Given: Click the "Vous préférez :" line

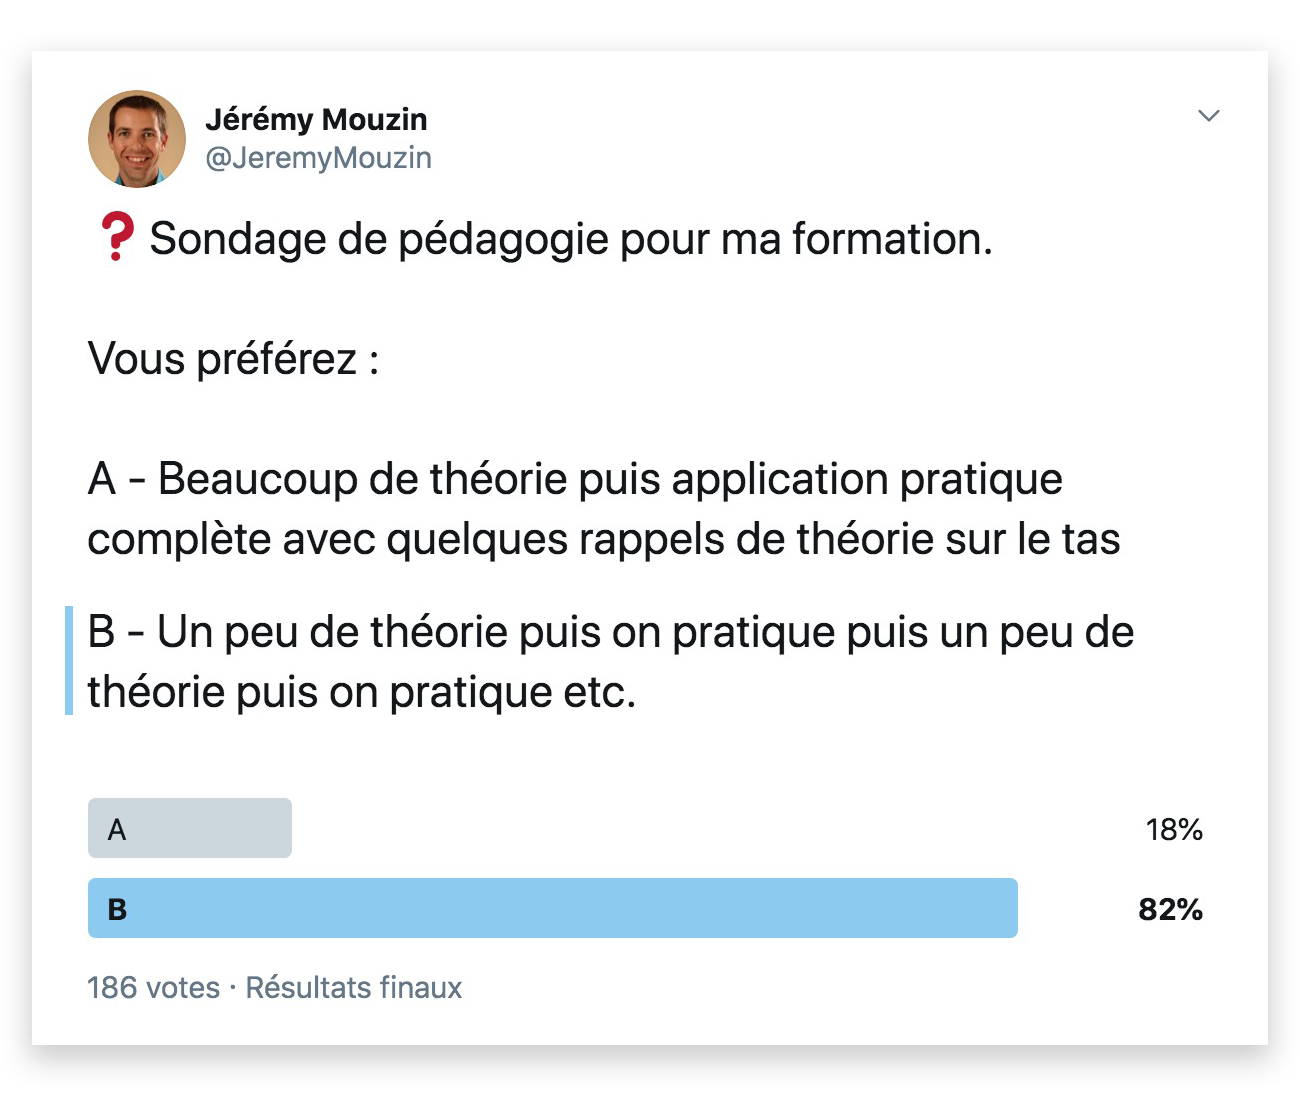Looking at the screenshot, I should tap(233, 359).
